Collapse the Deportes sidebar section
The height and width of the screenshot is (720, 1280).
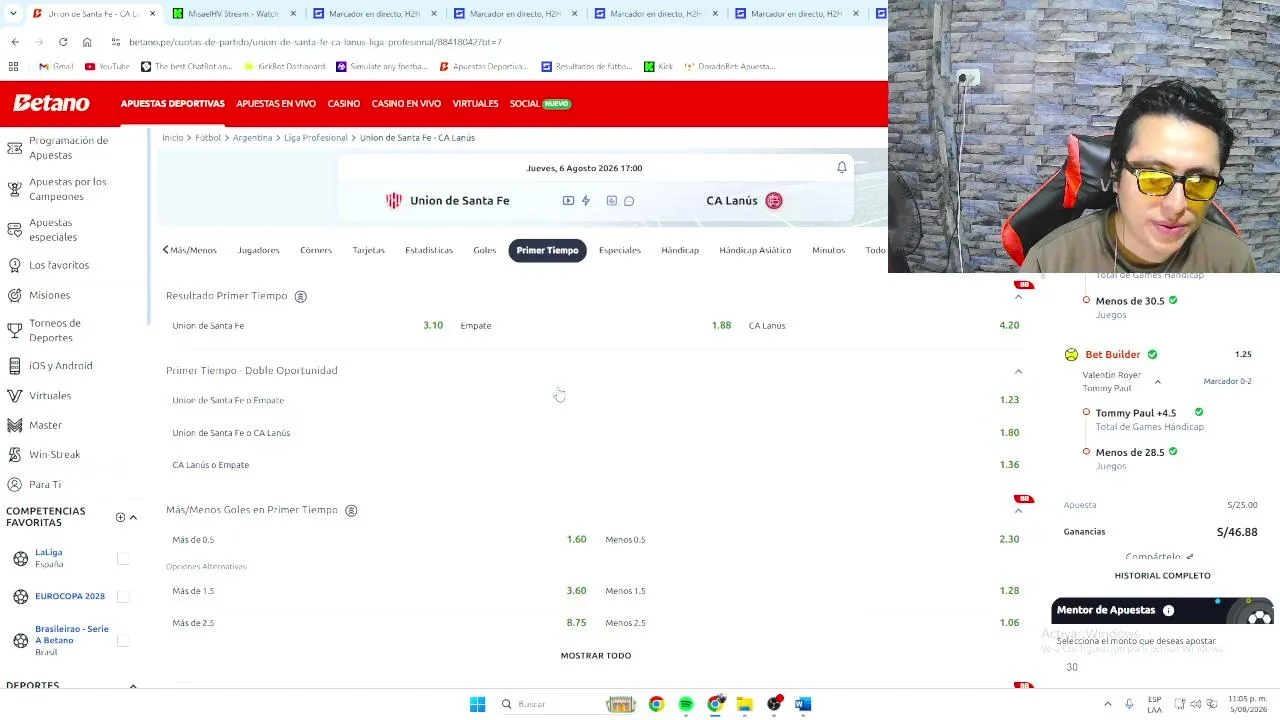[x=133, y=686]
